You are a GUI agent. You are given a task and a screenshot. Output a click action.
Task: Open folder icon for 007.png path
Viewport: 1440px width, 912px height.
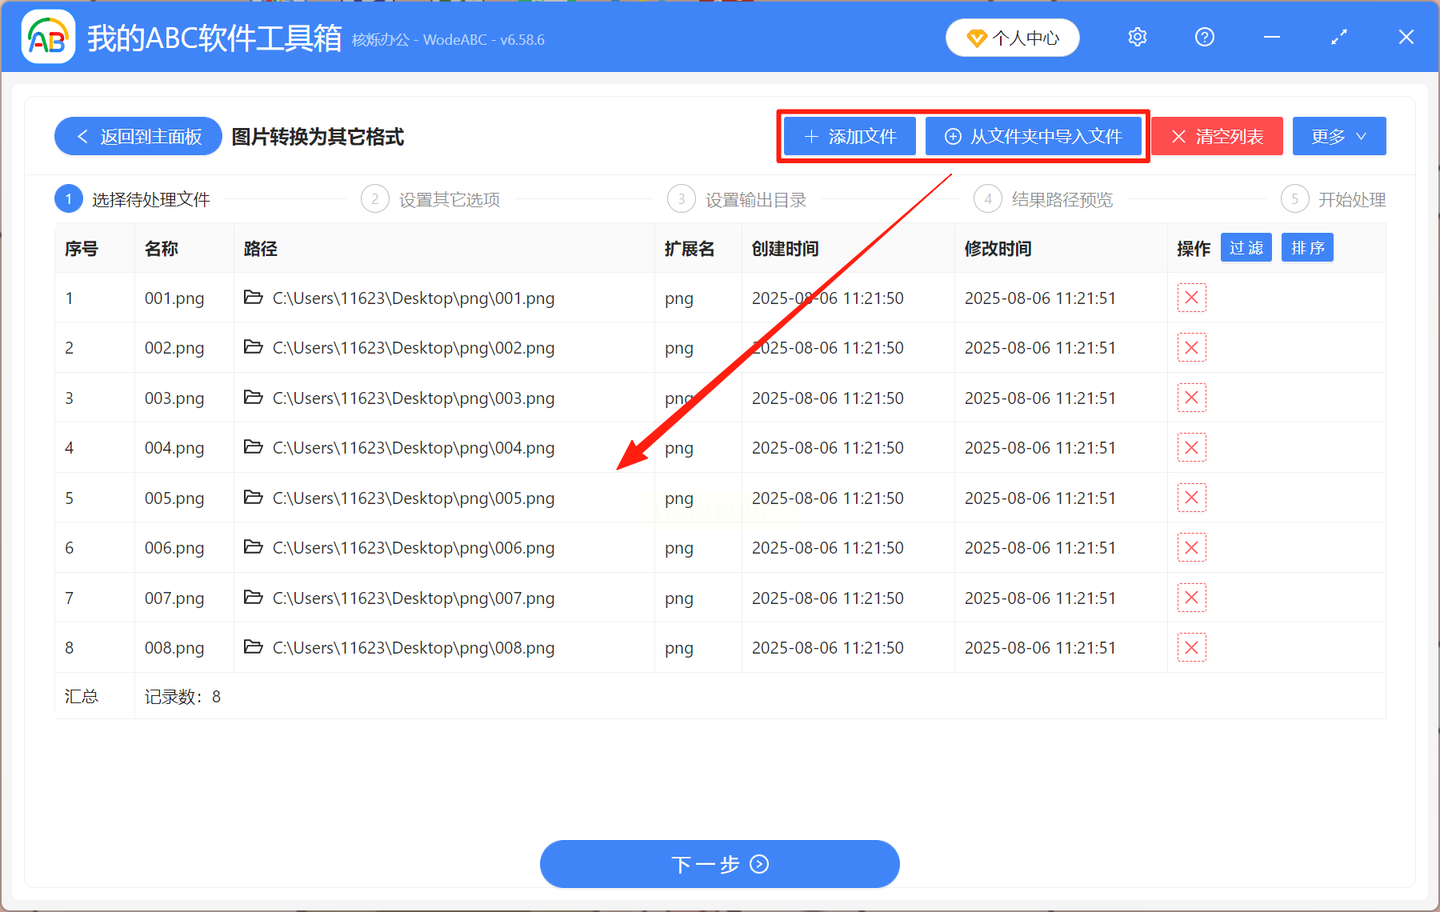[253, 597]
